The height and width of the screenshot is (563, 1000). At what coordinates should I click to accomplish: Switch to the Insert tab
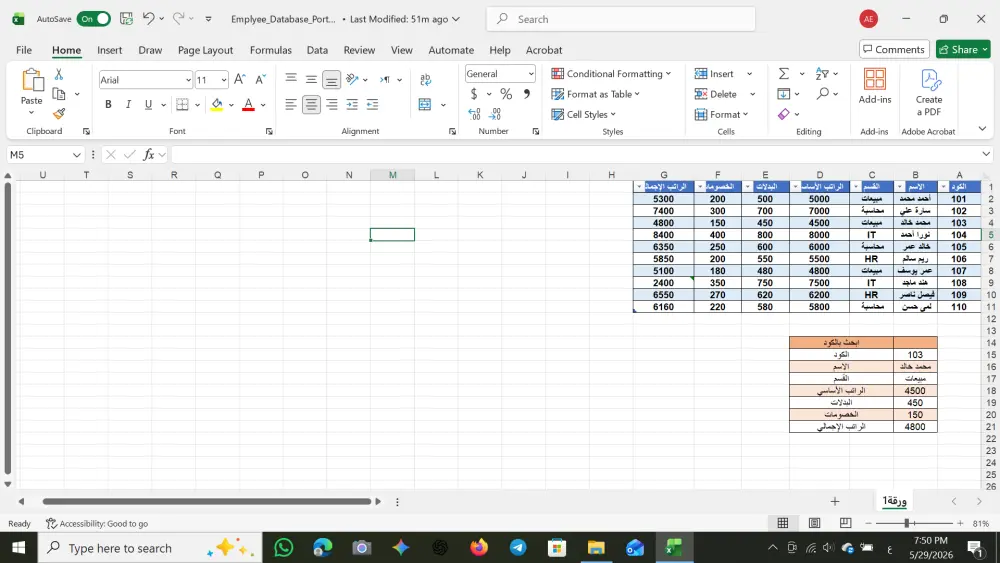109,50
